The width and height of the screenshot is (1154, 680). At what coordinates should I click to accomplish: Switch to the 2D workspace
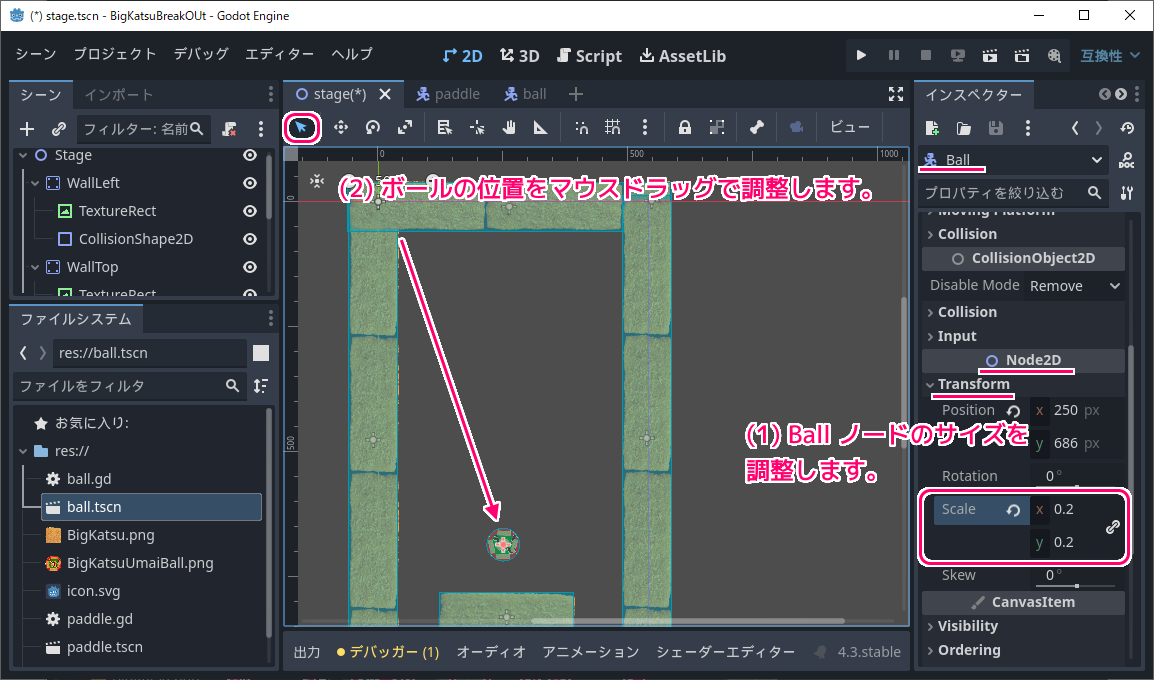[462, 56]
